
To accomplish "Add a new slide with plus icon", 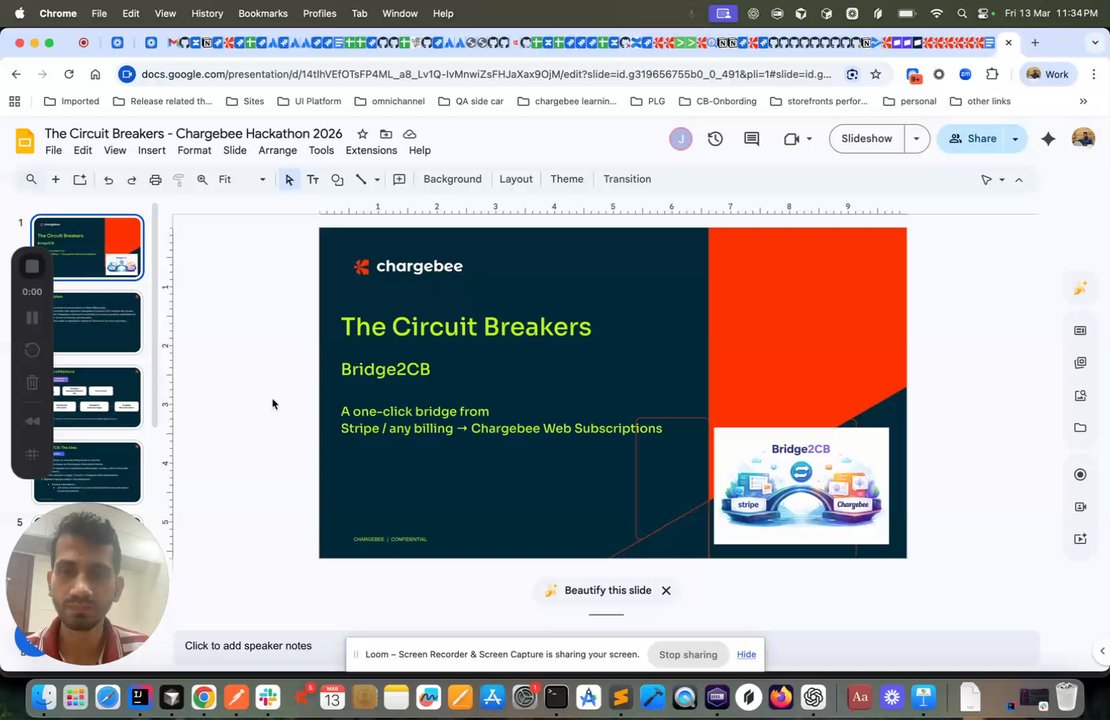I will 55,180.
